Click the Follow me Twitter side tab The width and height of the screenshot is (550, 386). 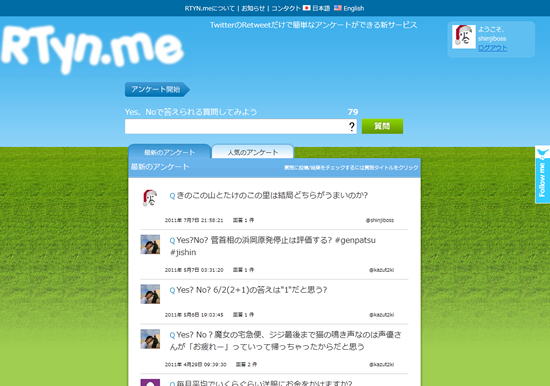[542, 175]
